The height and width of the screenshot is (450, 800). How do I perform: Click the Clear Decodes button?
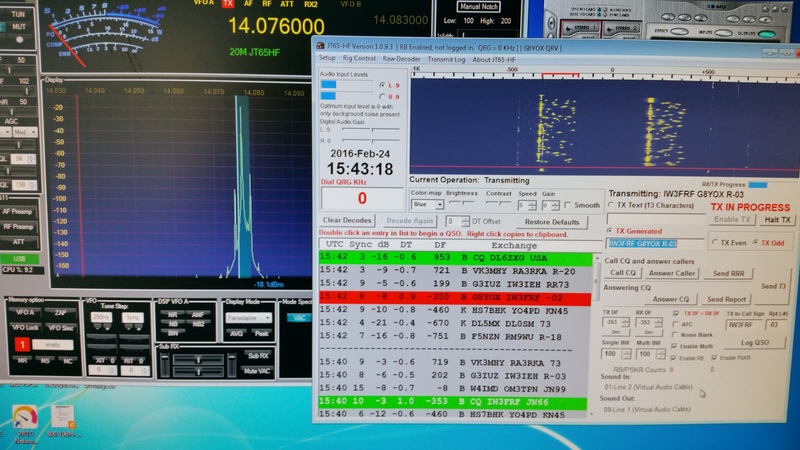347,220
